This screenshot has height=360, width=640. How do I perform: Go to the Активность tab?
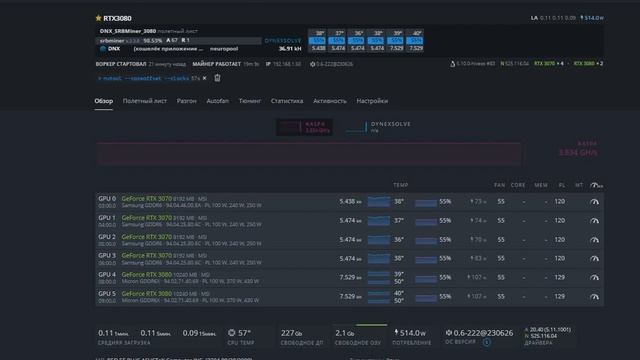pos(330,101)
